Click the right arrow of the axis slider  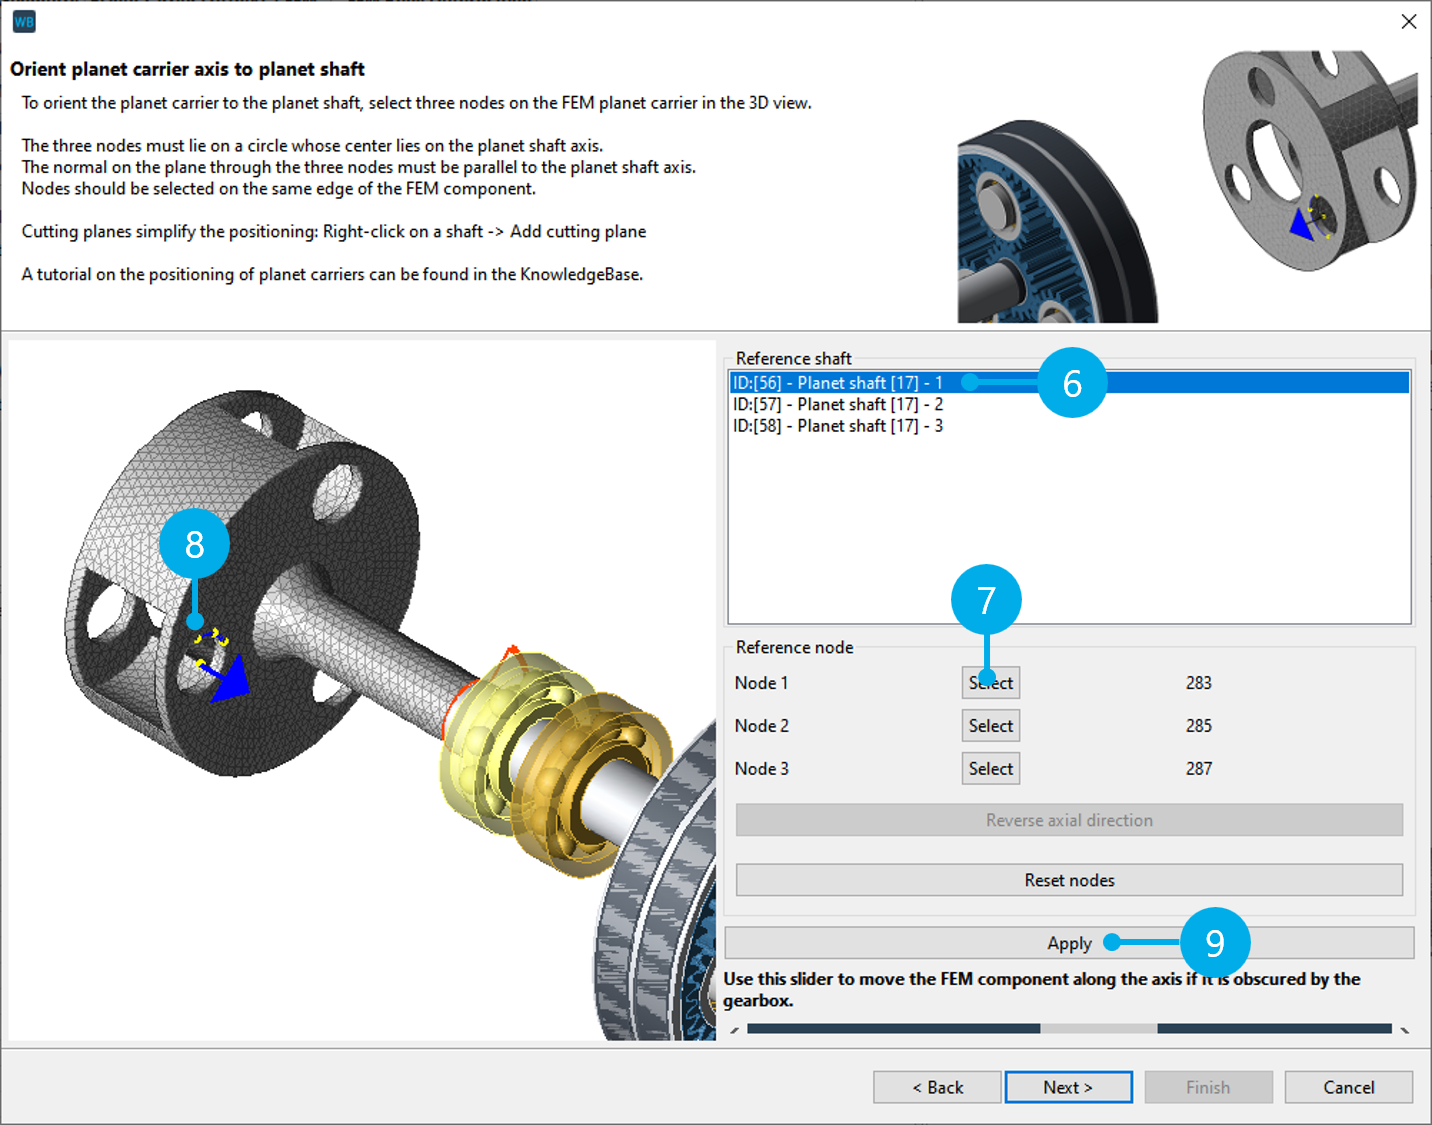point(1404,1029)
